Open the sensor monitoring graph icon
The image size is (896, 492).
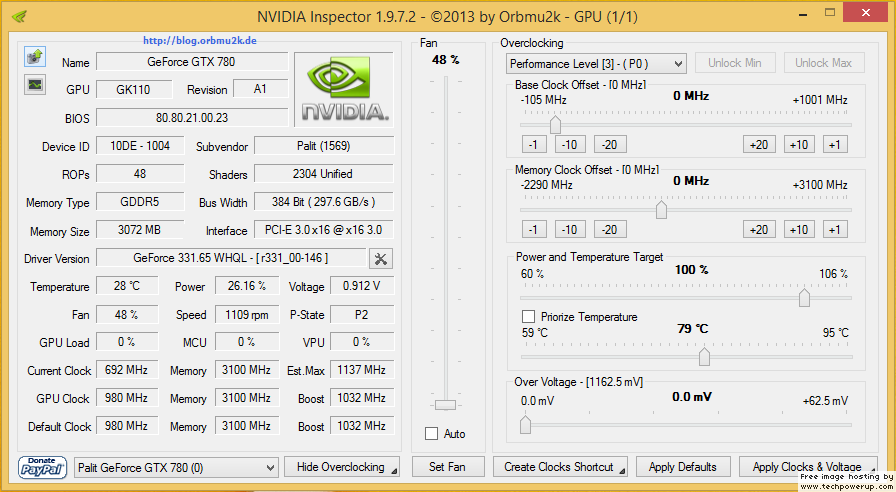point(35,85)
